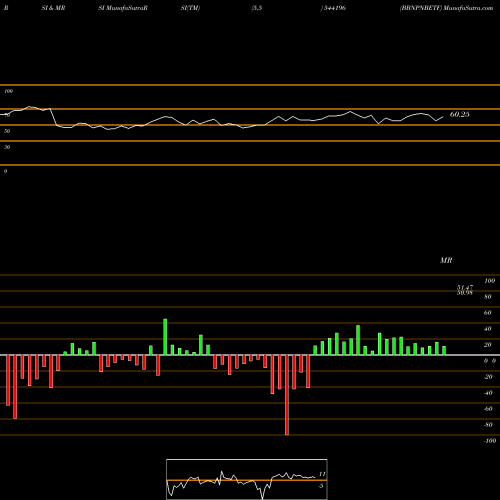Click the longest red histogram bar

(287, 395)
